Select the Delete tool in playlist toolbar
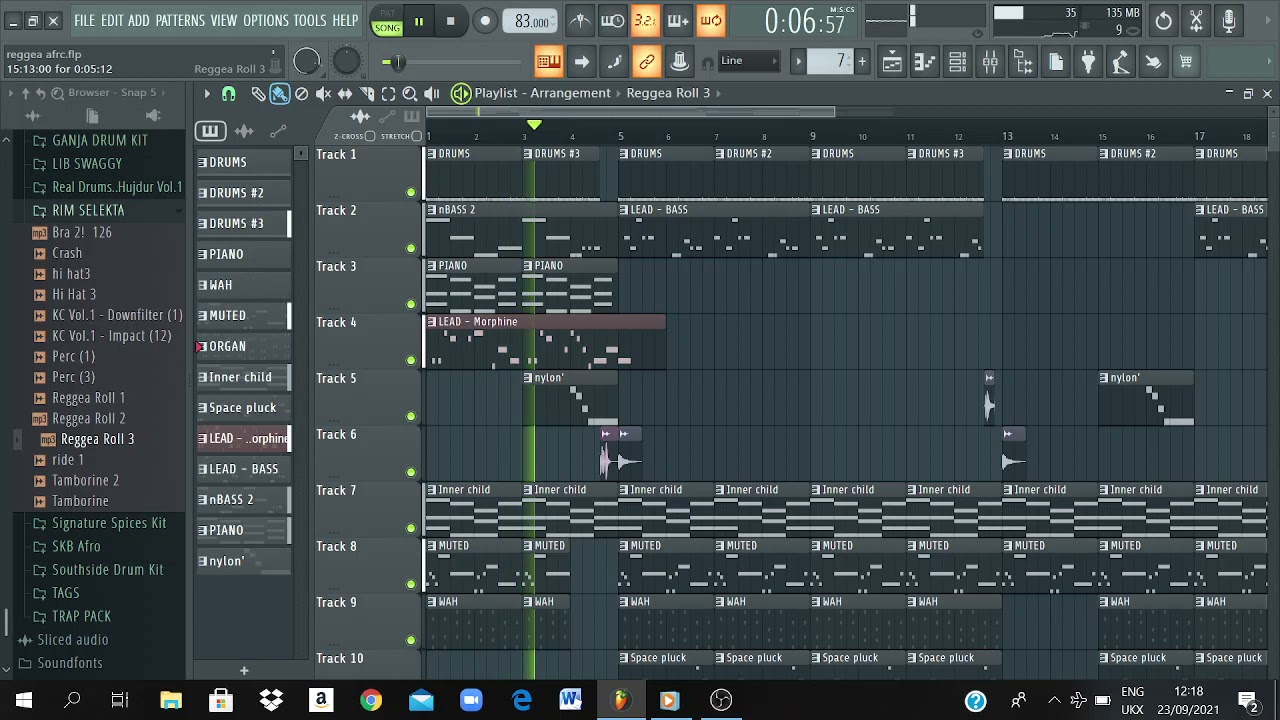Viewport: 1280px width, 720px height. pyautogui.click(x=301, y=93)
